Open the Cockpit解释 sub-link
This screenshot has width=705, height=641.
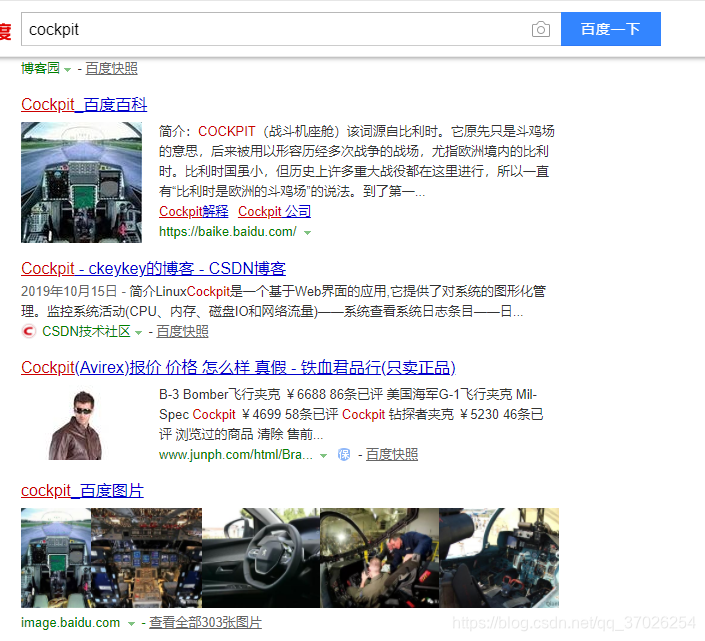pyautogui.click(x=194, y=211)
